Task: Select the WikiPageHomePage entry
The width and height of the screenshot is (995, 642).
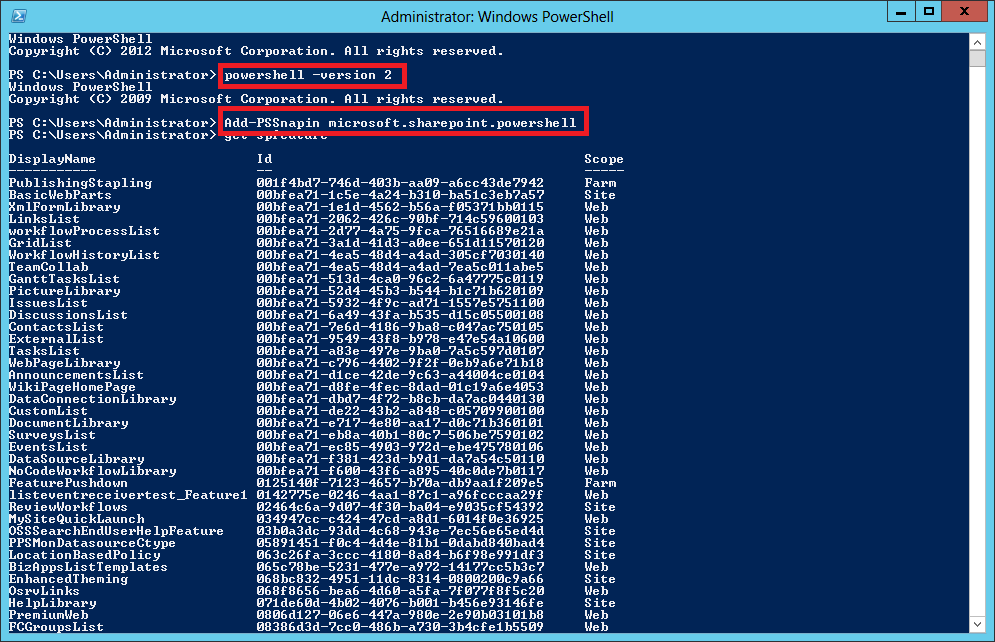Action: tap(72, 387)
